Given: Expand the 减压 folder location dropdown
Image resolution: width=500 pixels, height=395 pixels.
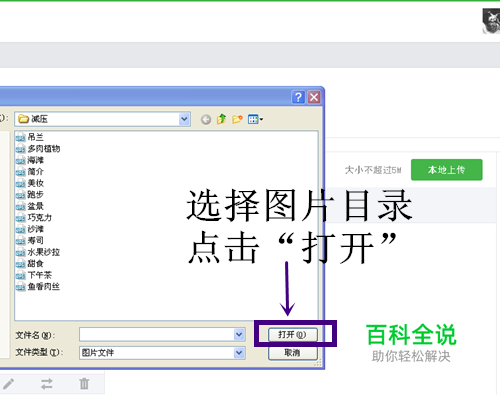Looking at the screenshot, I should point(184,119).
